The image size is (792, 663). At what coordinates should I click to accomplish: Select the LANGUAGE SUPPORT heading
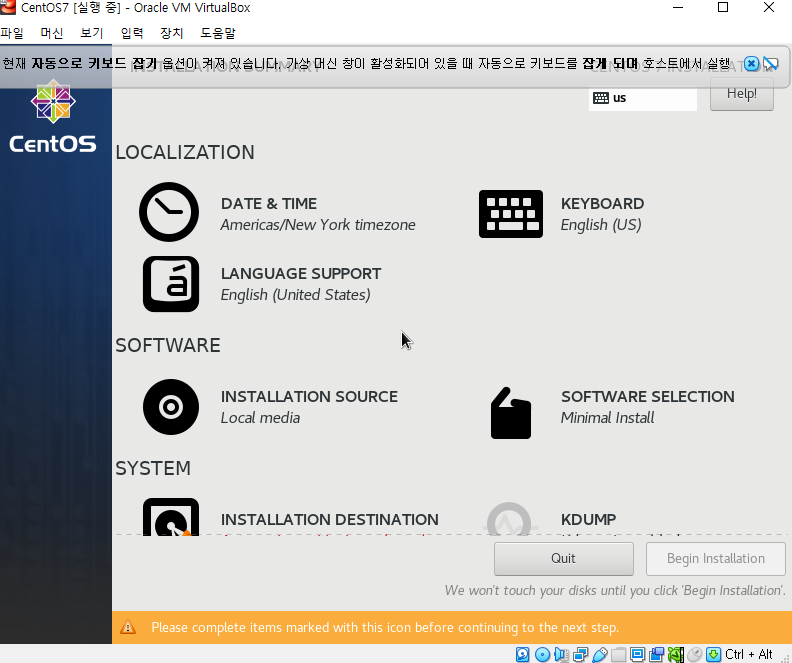(301, 273)
